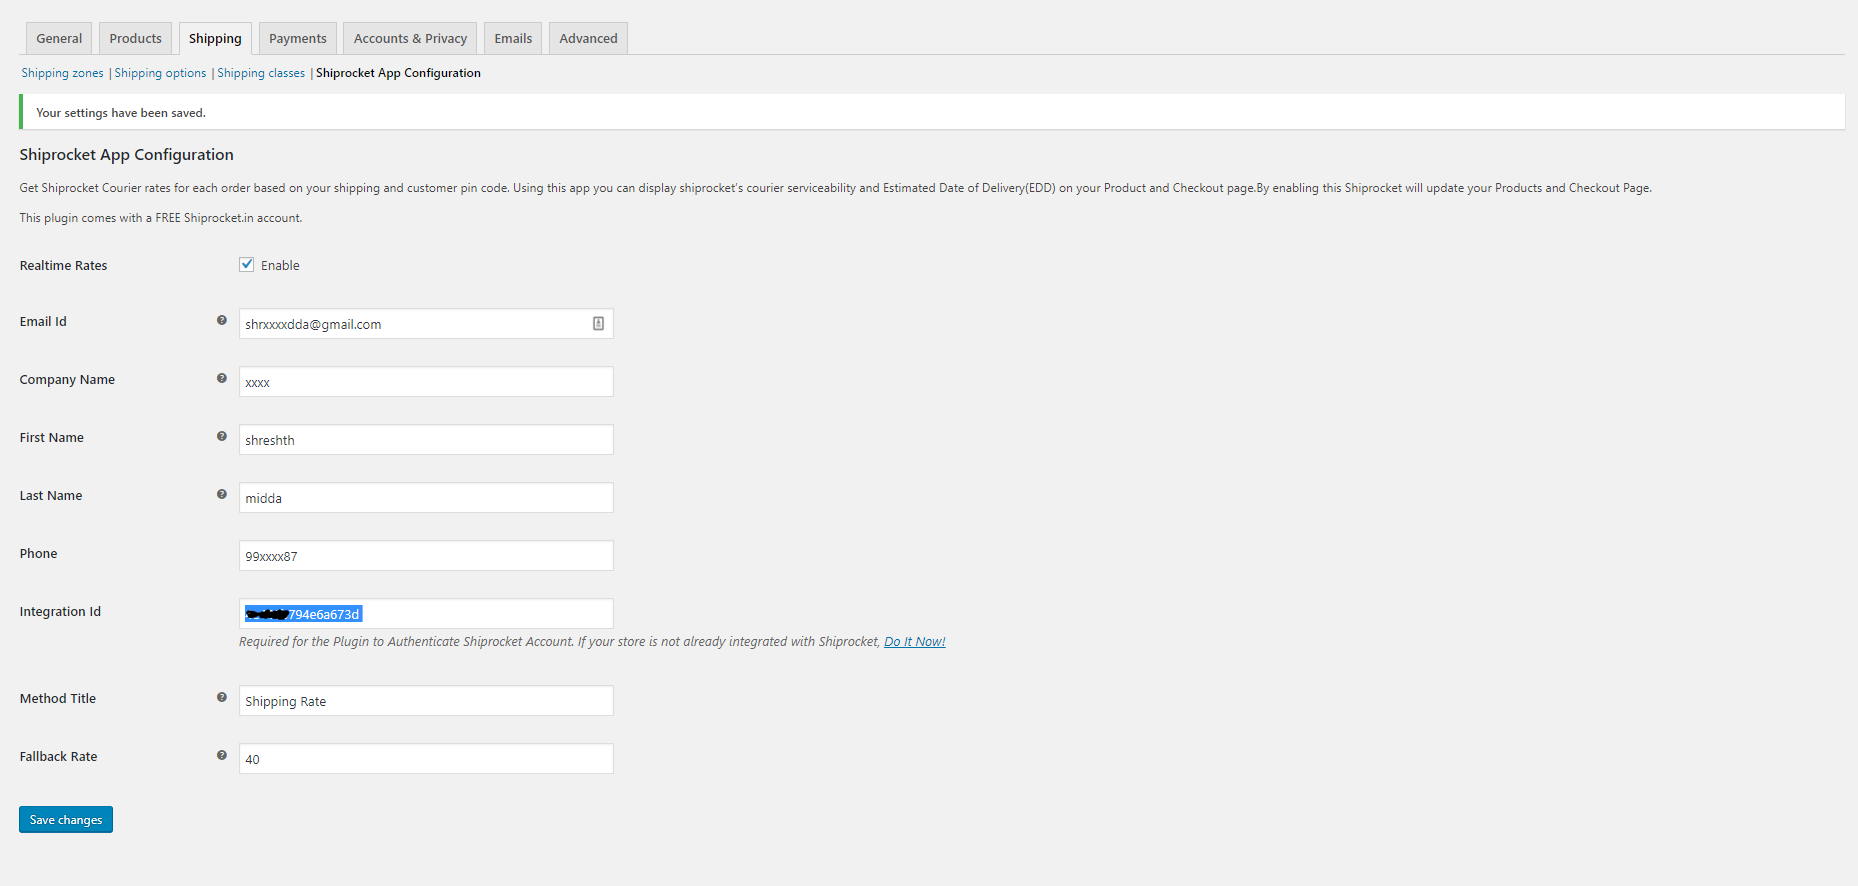This screenshot has height=886, width=1858.
Task: Click the Save changes button
Action: [x=66, y=819]
